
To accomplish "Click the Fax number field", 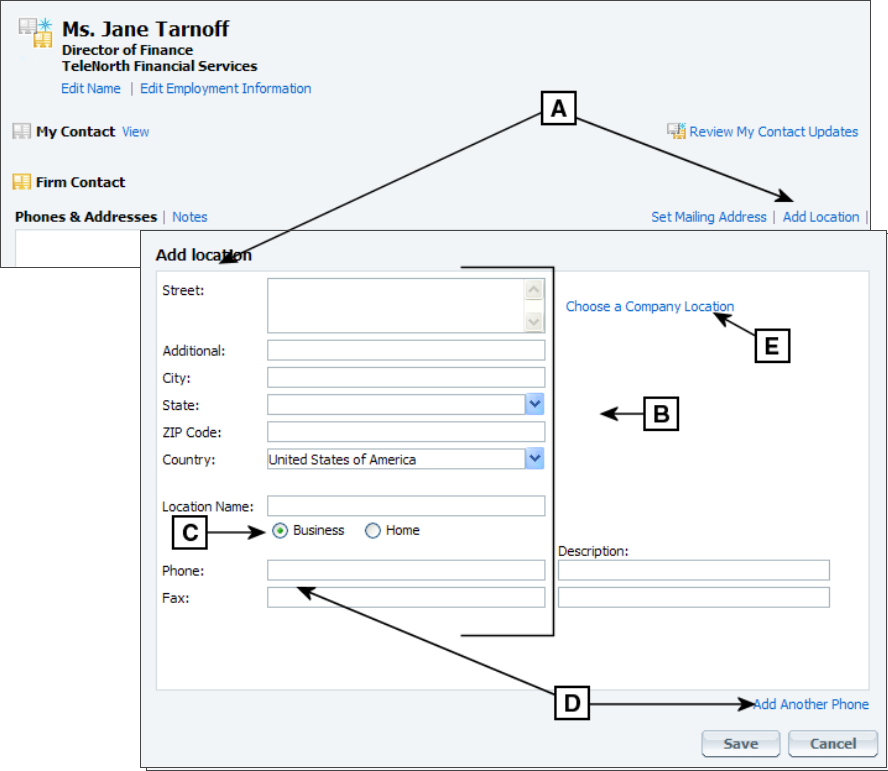I will click(406, 597).
